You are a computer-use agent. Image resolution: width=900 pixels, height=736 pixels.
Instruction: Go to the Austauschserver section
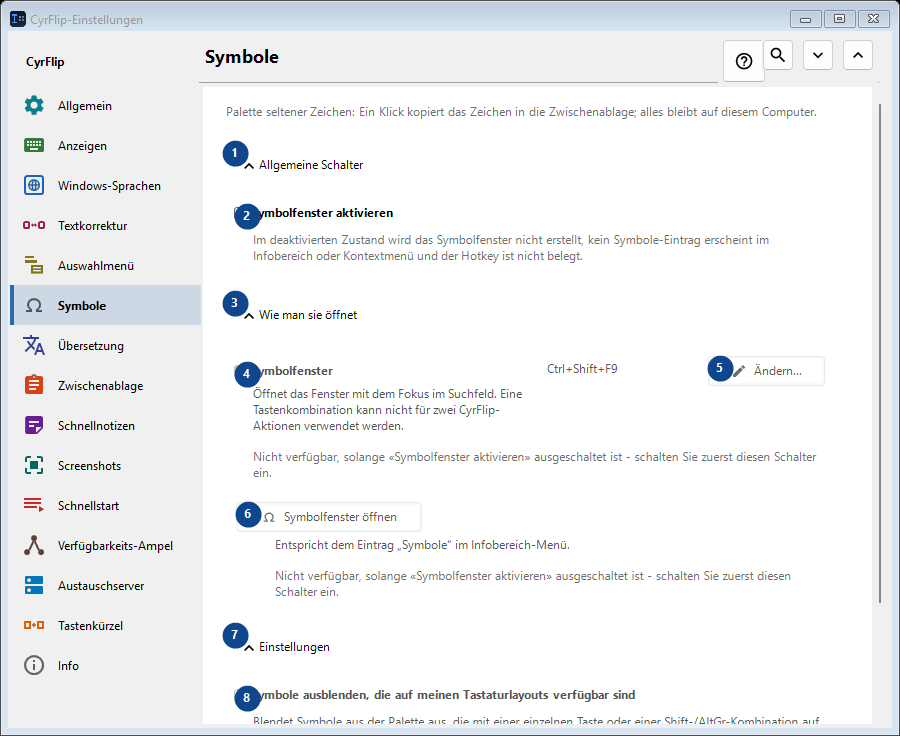(x=106, y=586)
